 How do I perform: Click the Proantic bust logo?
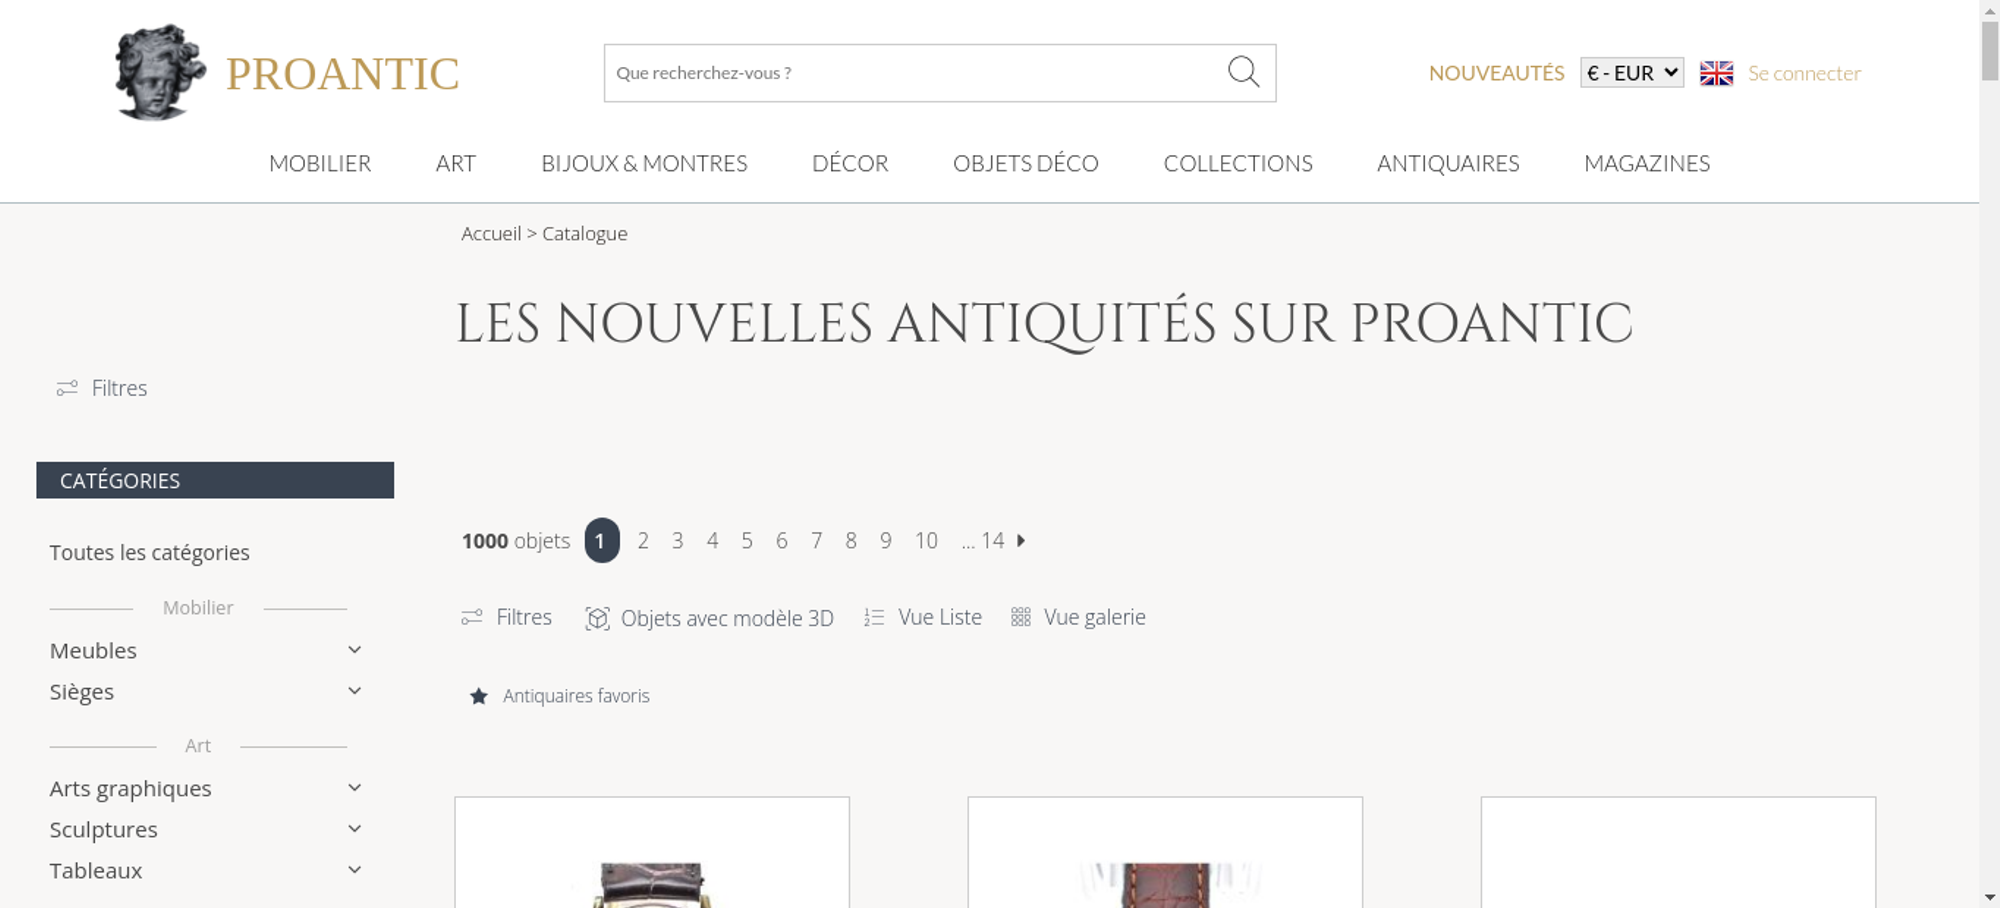pos(159,72)
